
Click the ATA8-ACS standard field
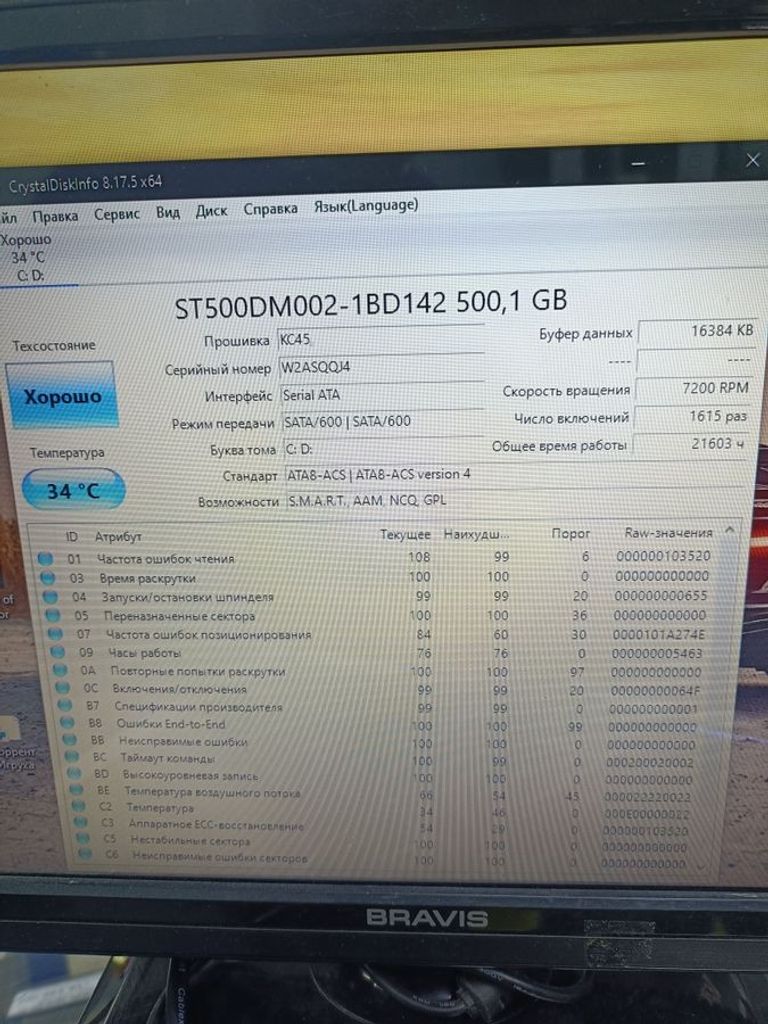(515, 475)
